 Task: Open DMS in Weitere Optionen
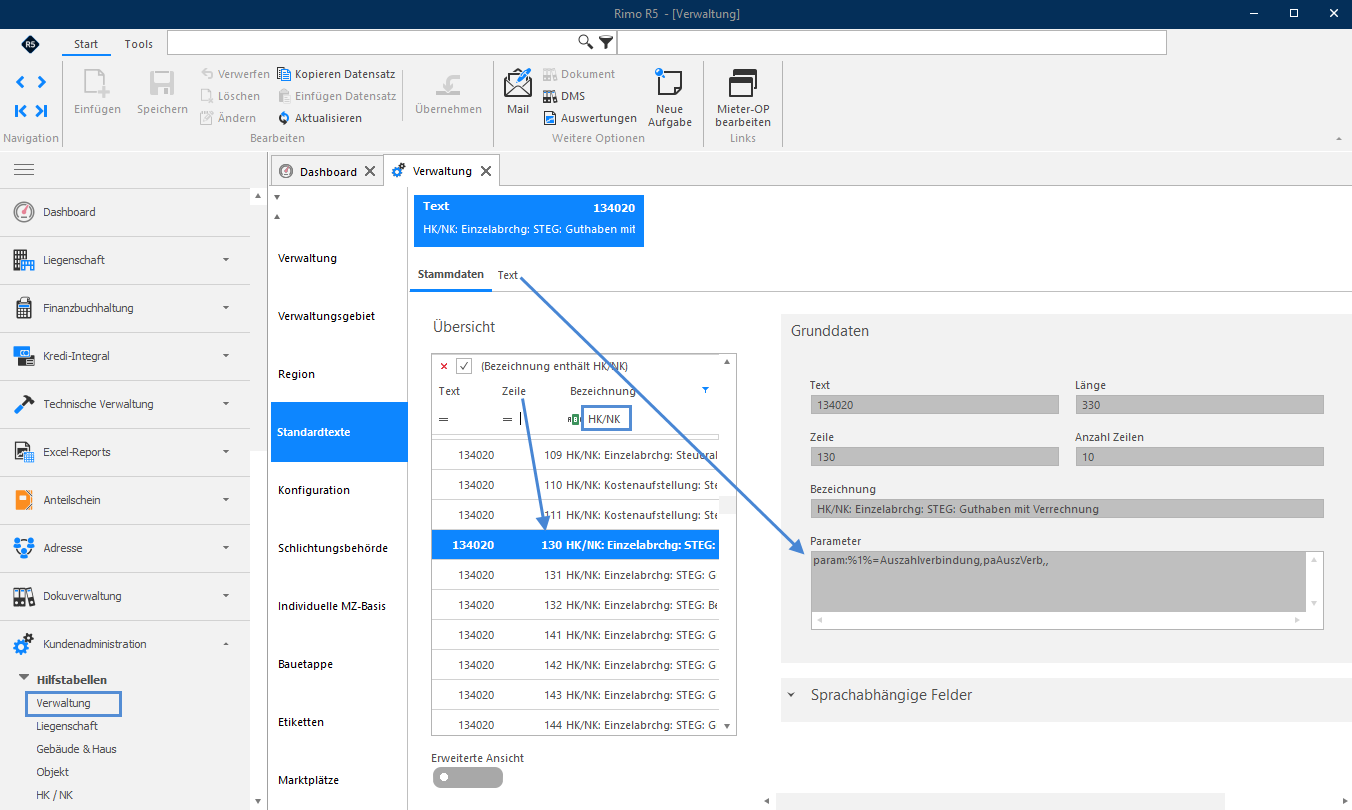(x=564, y=96)
